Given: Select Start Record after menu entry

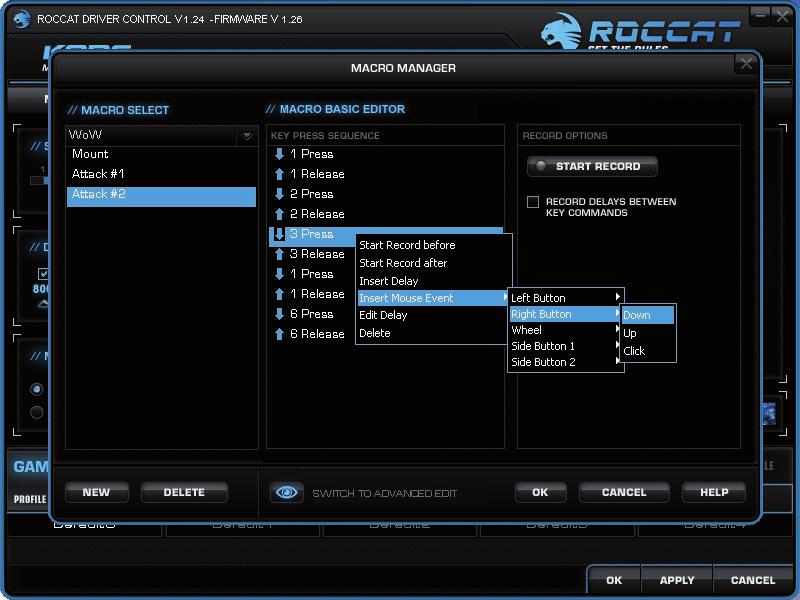Looking at the screenshot, I should [x=433, y=263].
